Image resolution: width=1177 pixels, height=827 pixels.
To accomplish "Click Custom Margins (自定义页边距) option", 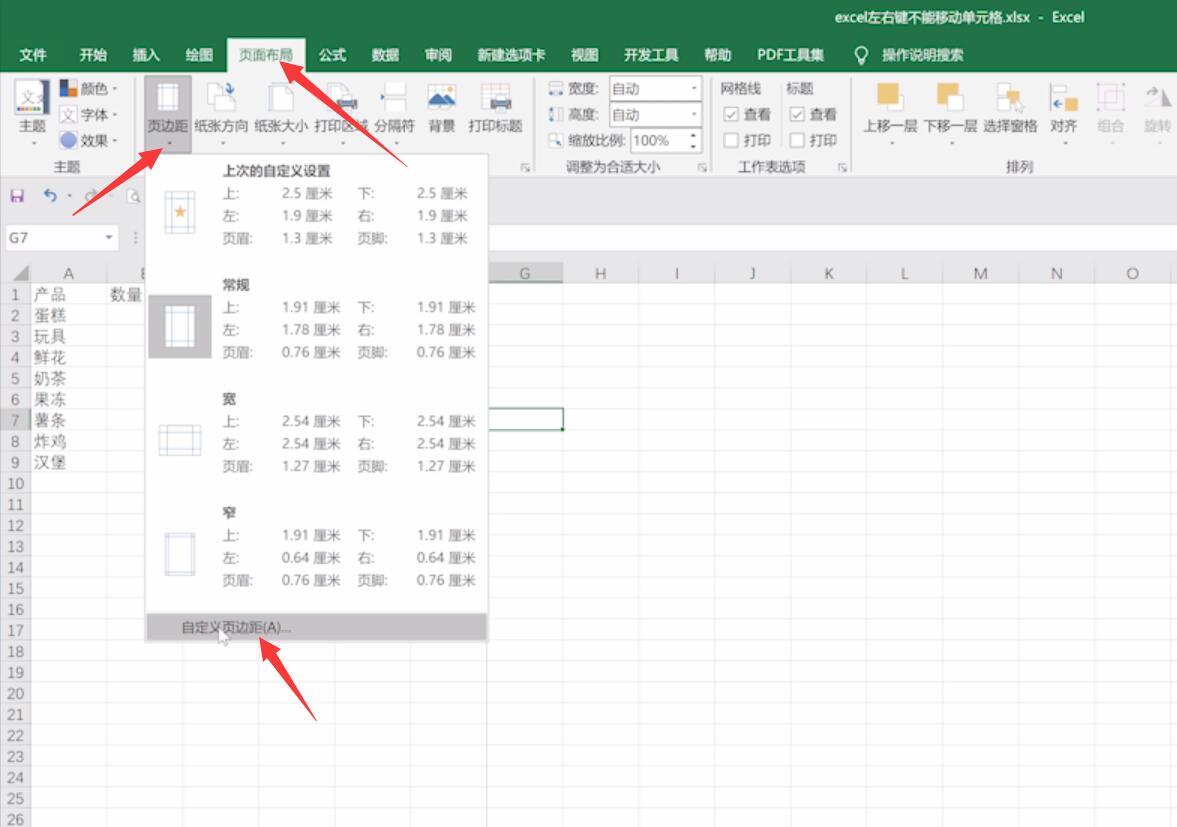I will point(317,627).
